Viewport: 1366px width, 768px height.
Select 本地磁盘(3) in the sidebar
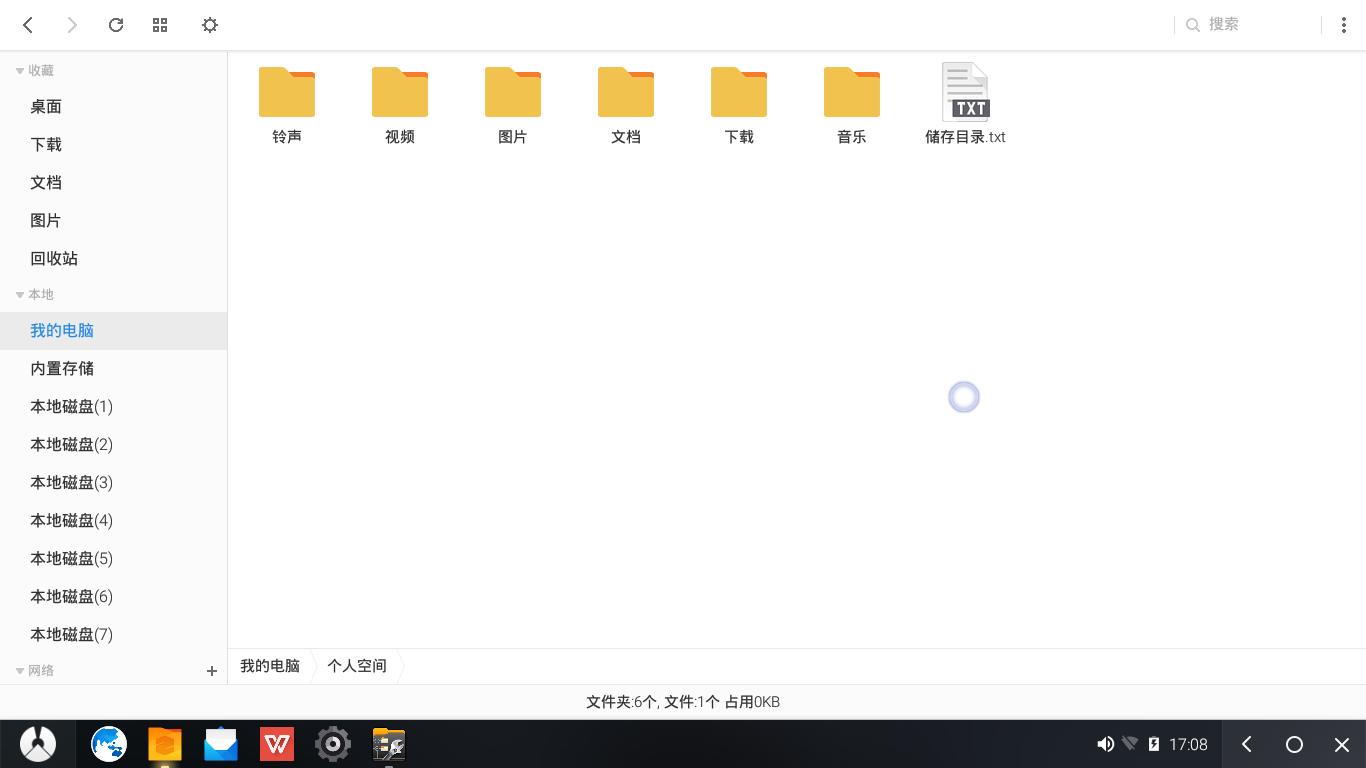[x=71, y=482]
